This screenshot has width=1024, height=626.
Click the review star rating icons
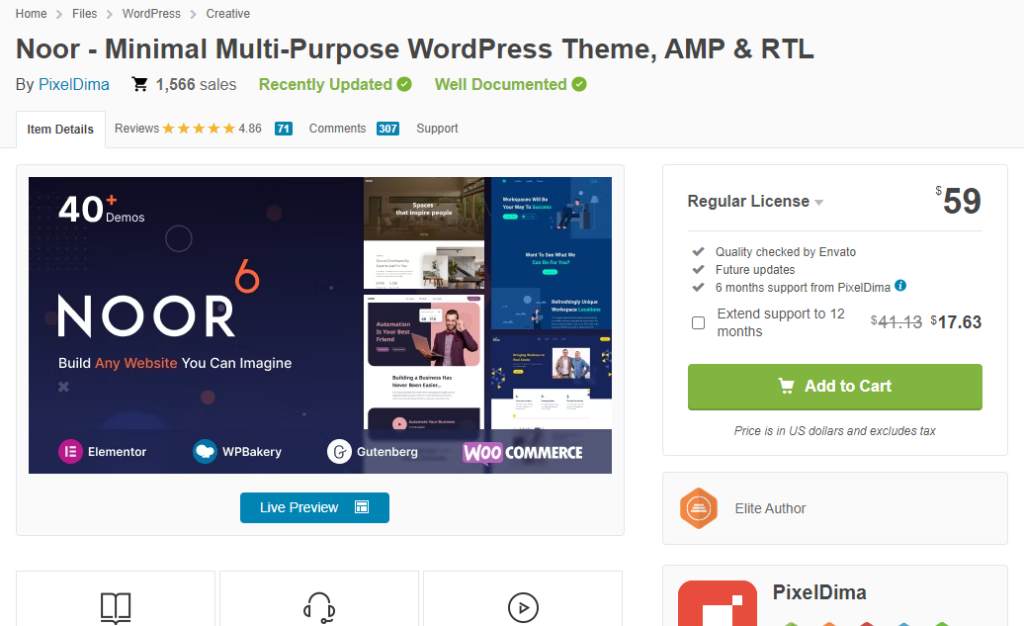click(x=199, y=129)
